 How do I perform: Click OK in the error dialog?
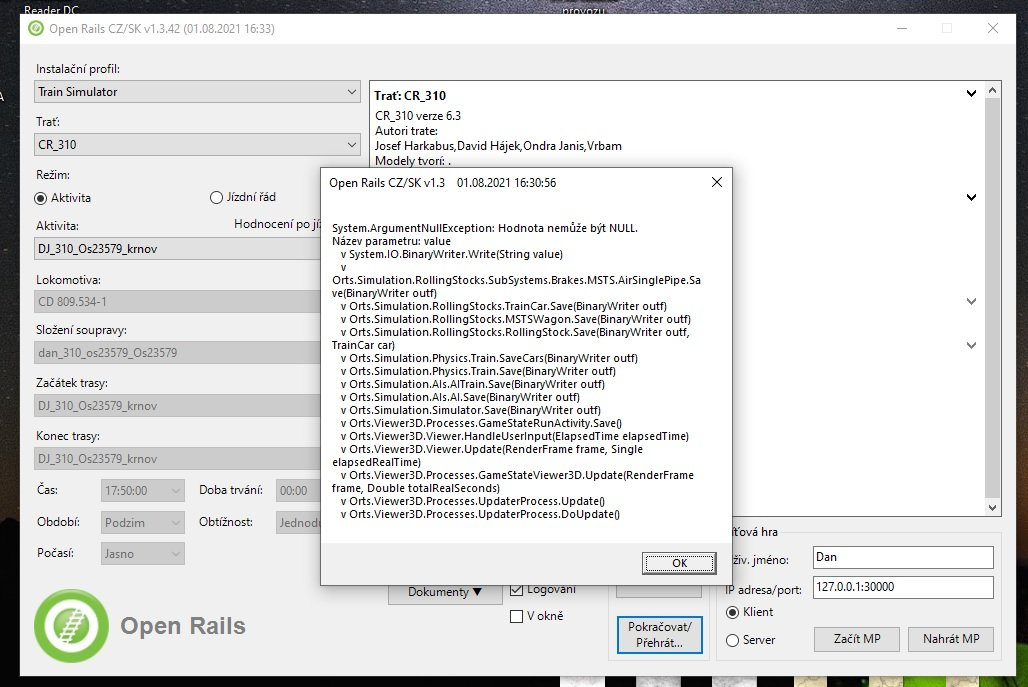(x=679, y=562)
